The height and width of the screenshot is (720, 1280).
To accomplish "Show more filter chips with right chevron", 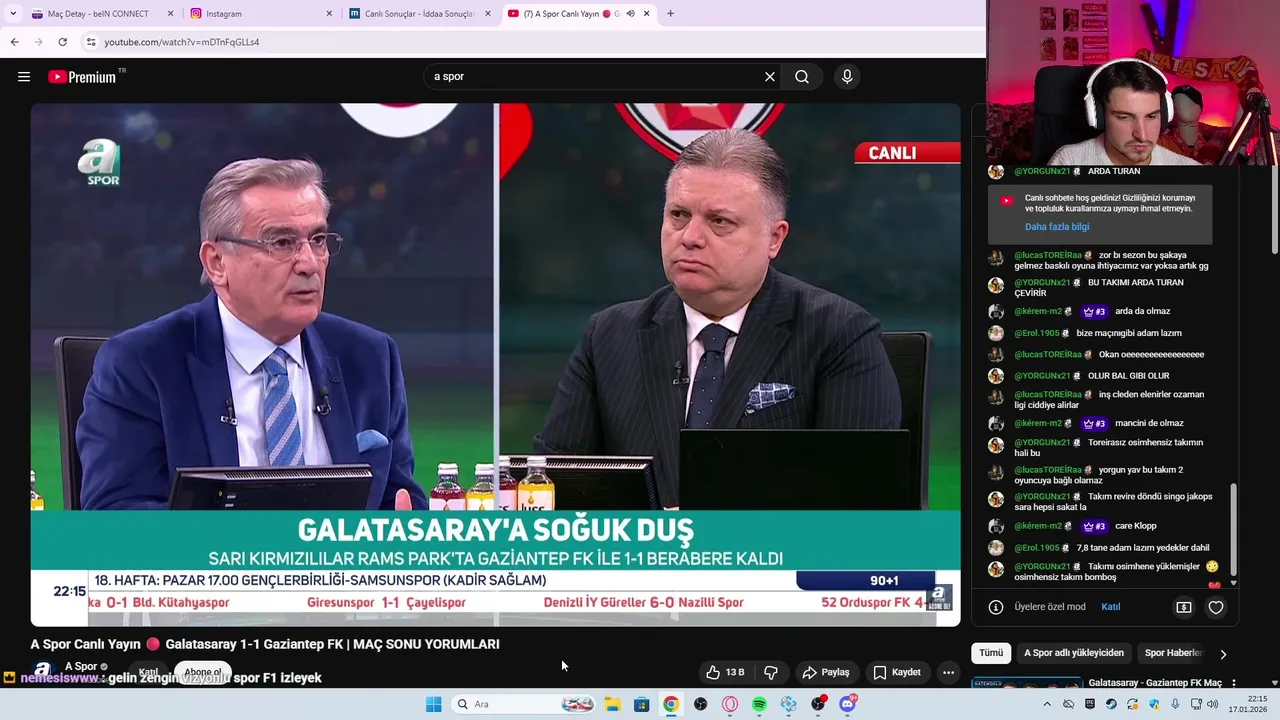I will pyautogui.click(x=1223, y=654).
